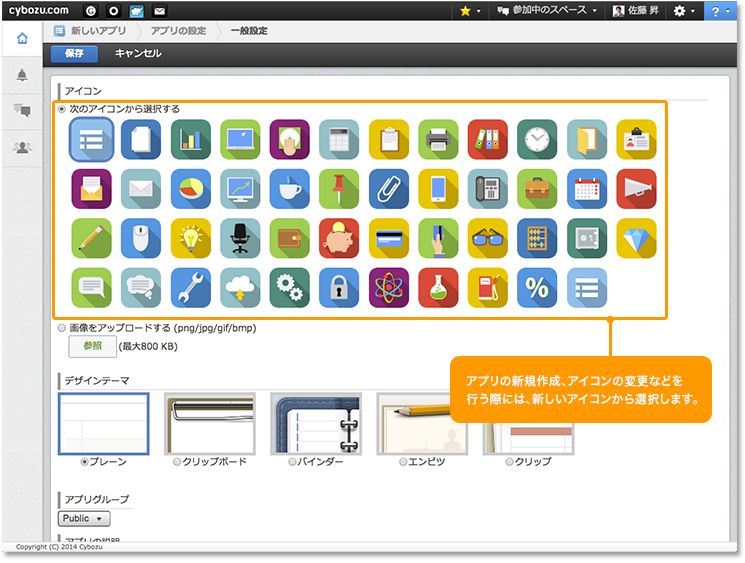Select the padlock icon
745x563 pixels.
point(339,288)
